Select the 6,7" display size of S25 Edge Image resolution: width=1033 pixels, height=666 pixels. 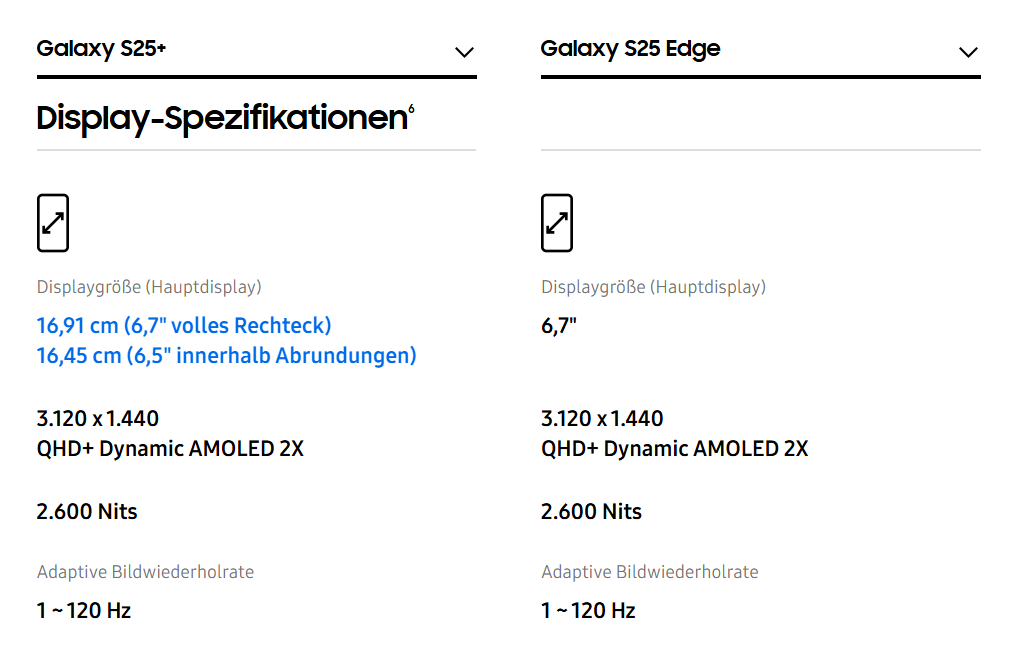pyautogui.click(x=559, y=325)
